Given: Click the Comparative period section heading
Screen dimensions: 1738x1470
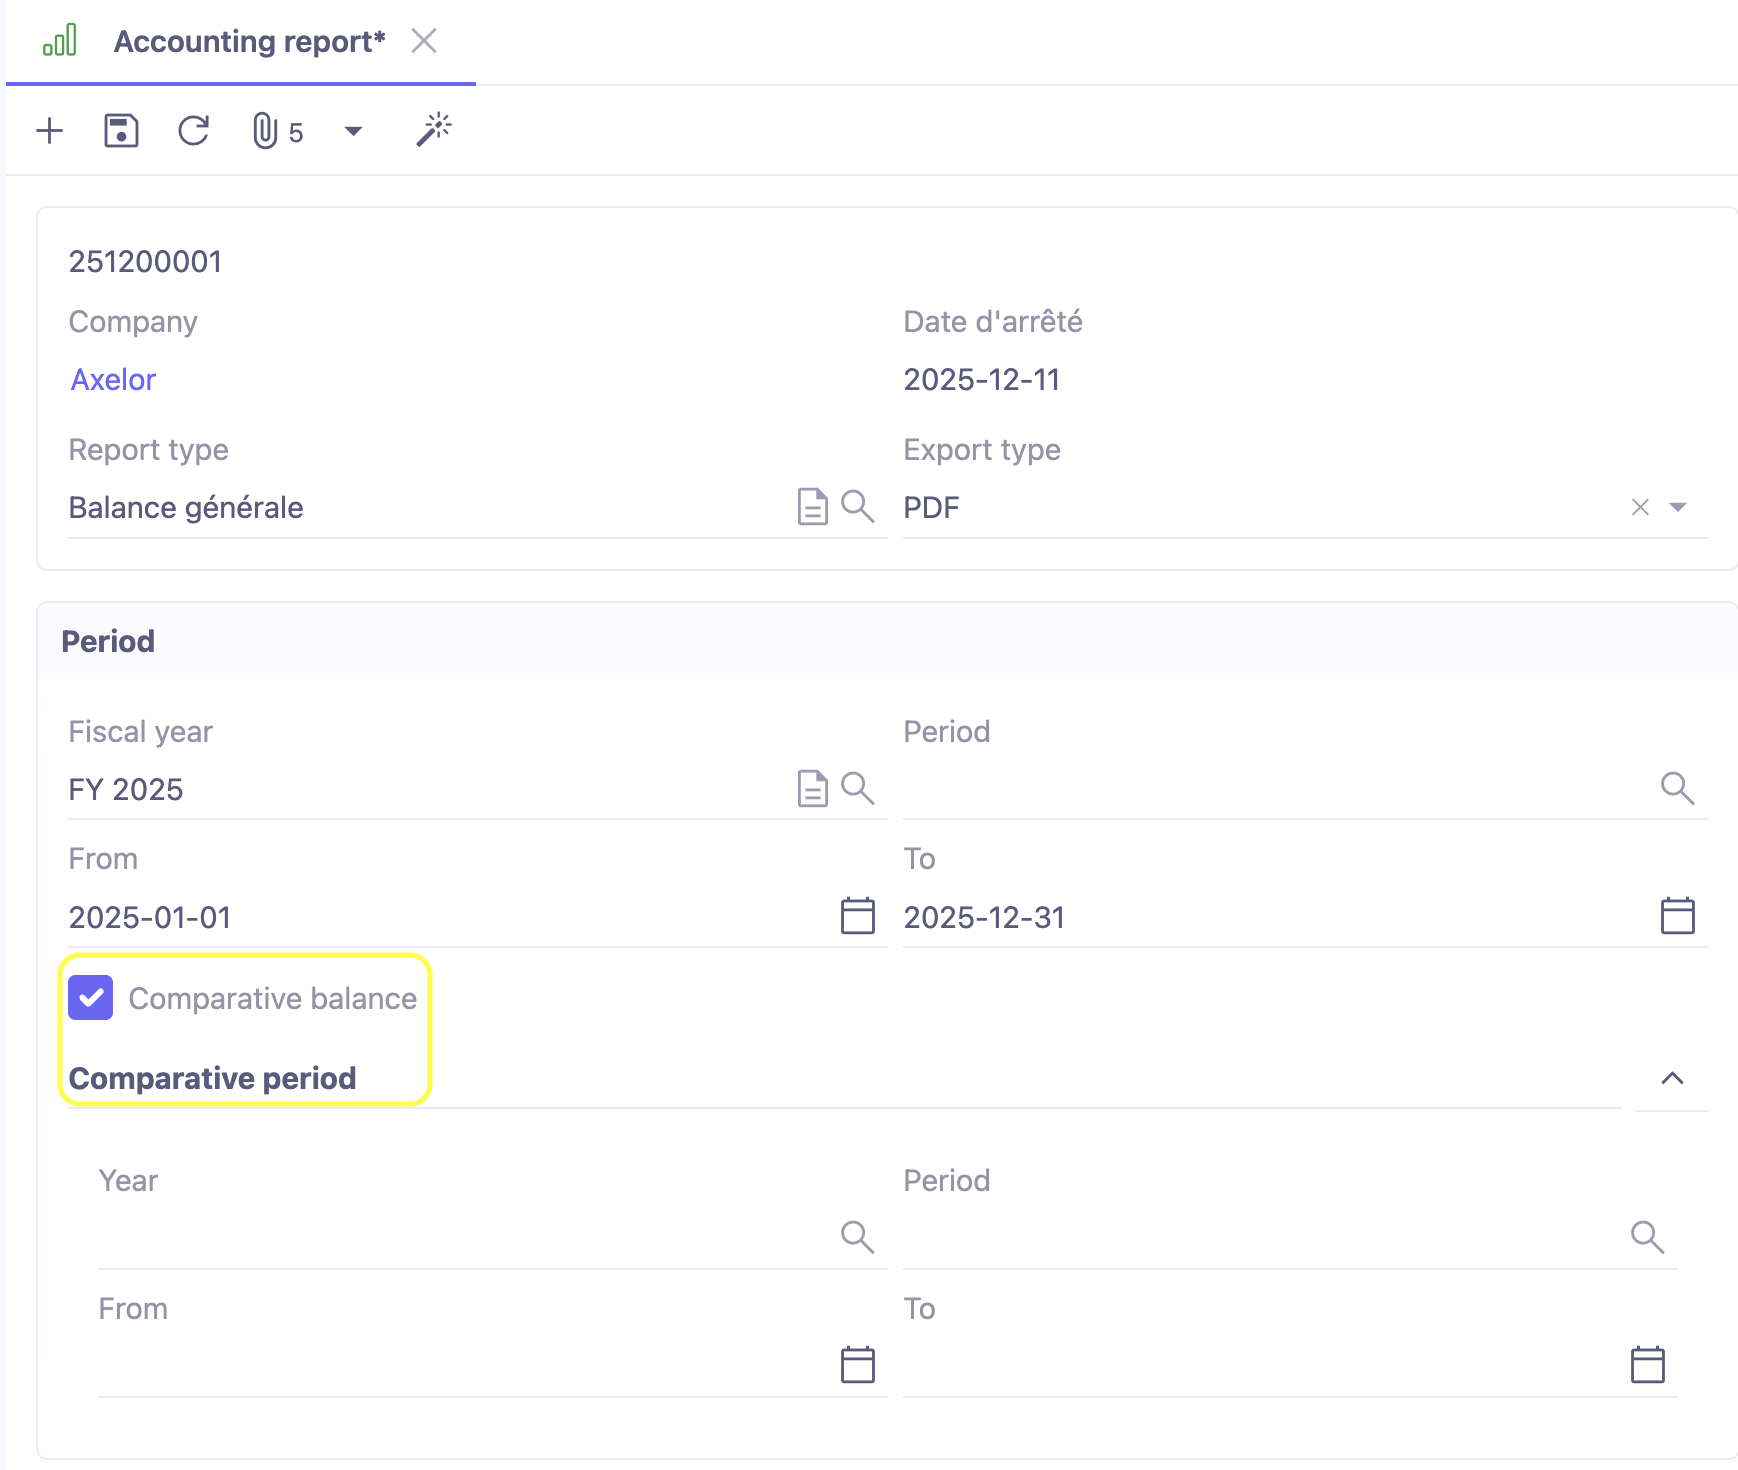Looking at the screenshot, I should click(x=213, y=1078).
